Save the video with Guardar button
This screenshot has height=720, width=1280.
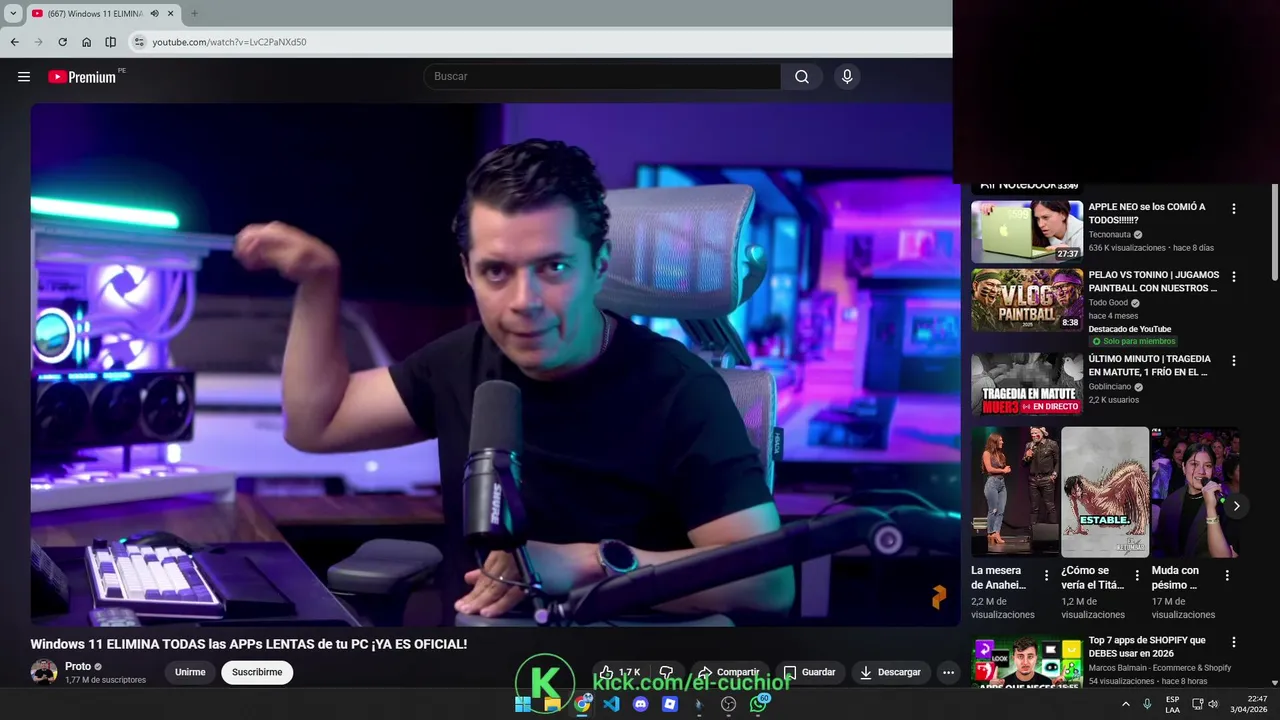(809, 672)
